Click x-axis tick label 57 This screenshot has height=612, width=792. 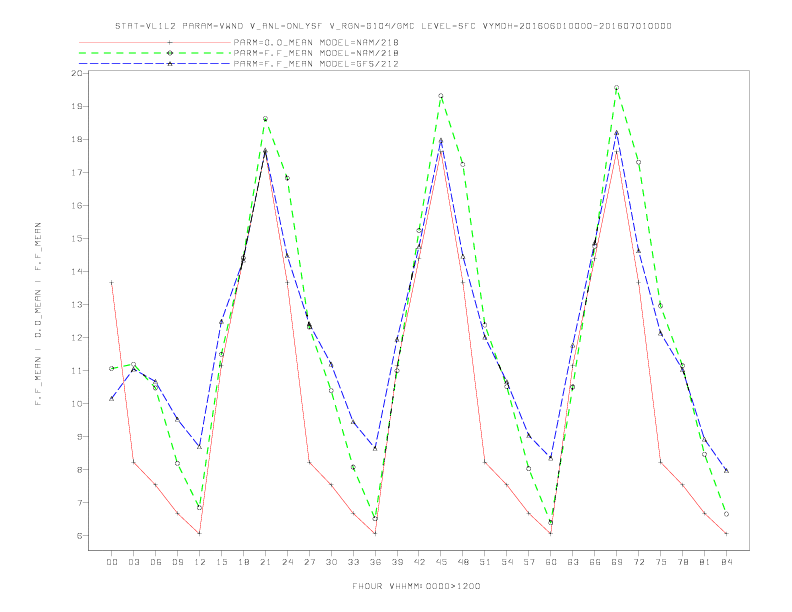(529, 562)
